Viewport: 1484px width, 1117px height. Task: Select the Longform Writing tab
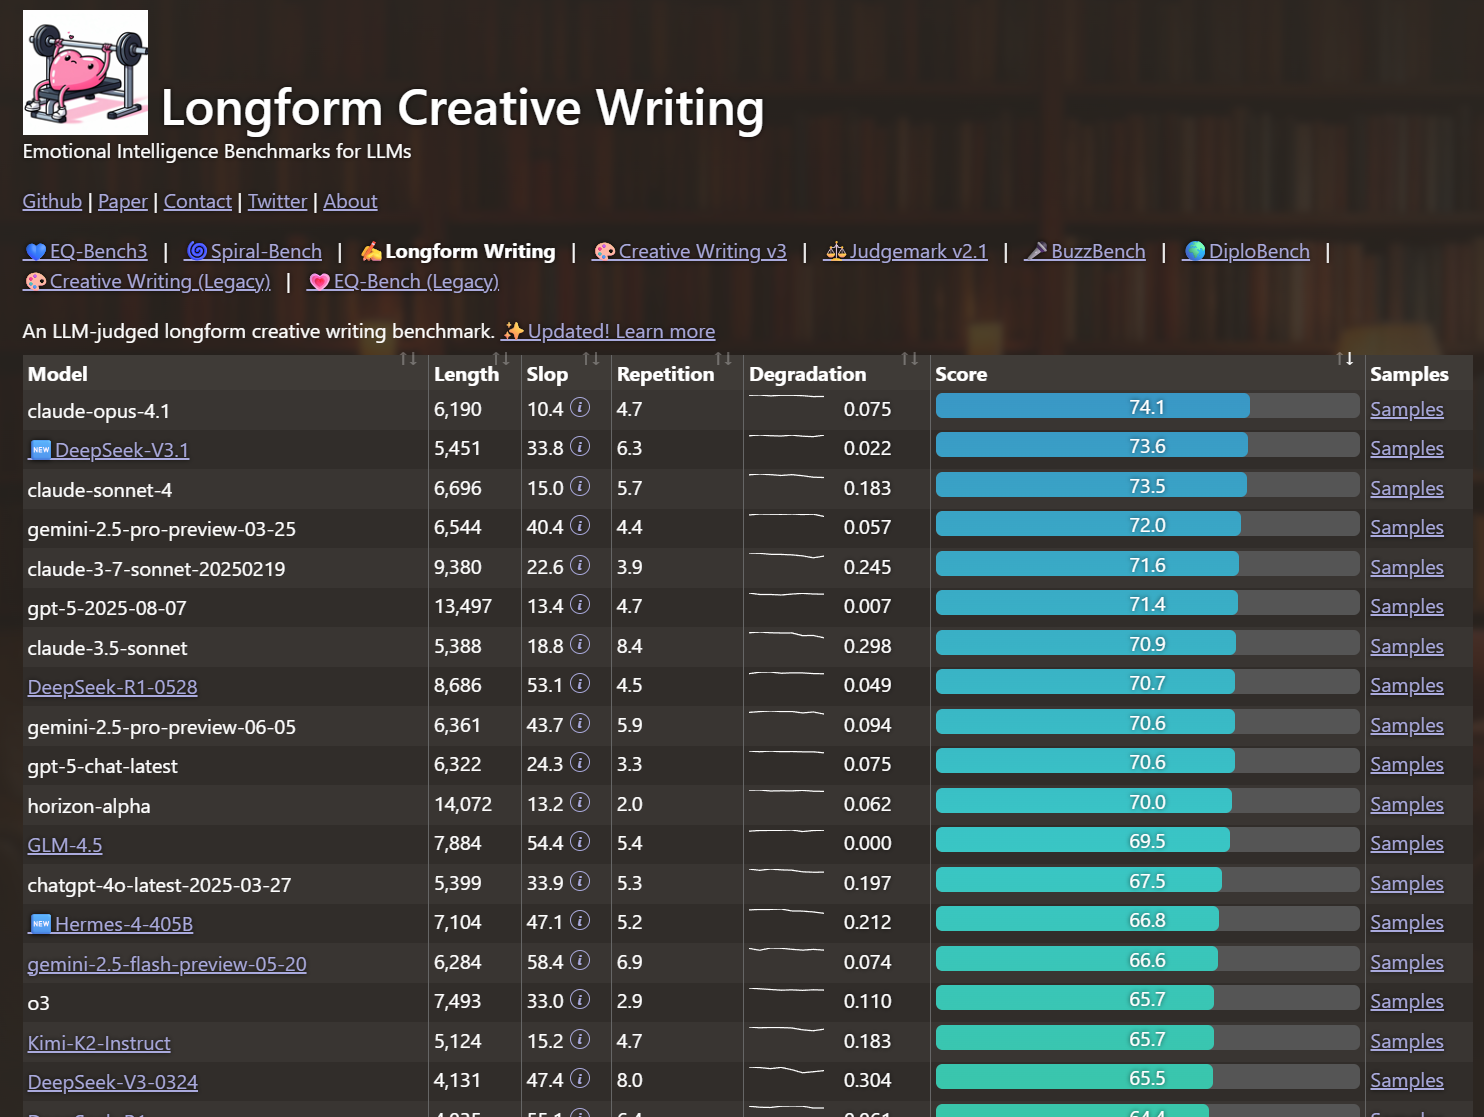coord(458,251)
